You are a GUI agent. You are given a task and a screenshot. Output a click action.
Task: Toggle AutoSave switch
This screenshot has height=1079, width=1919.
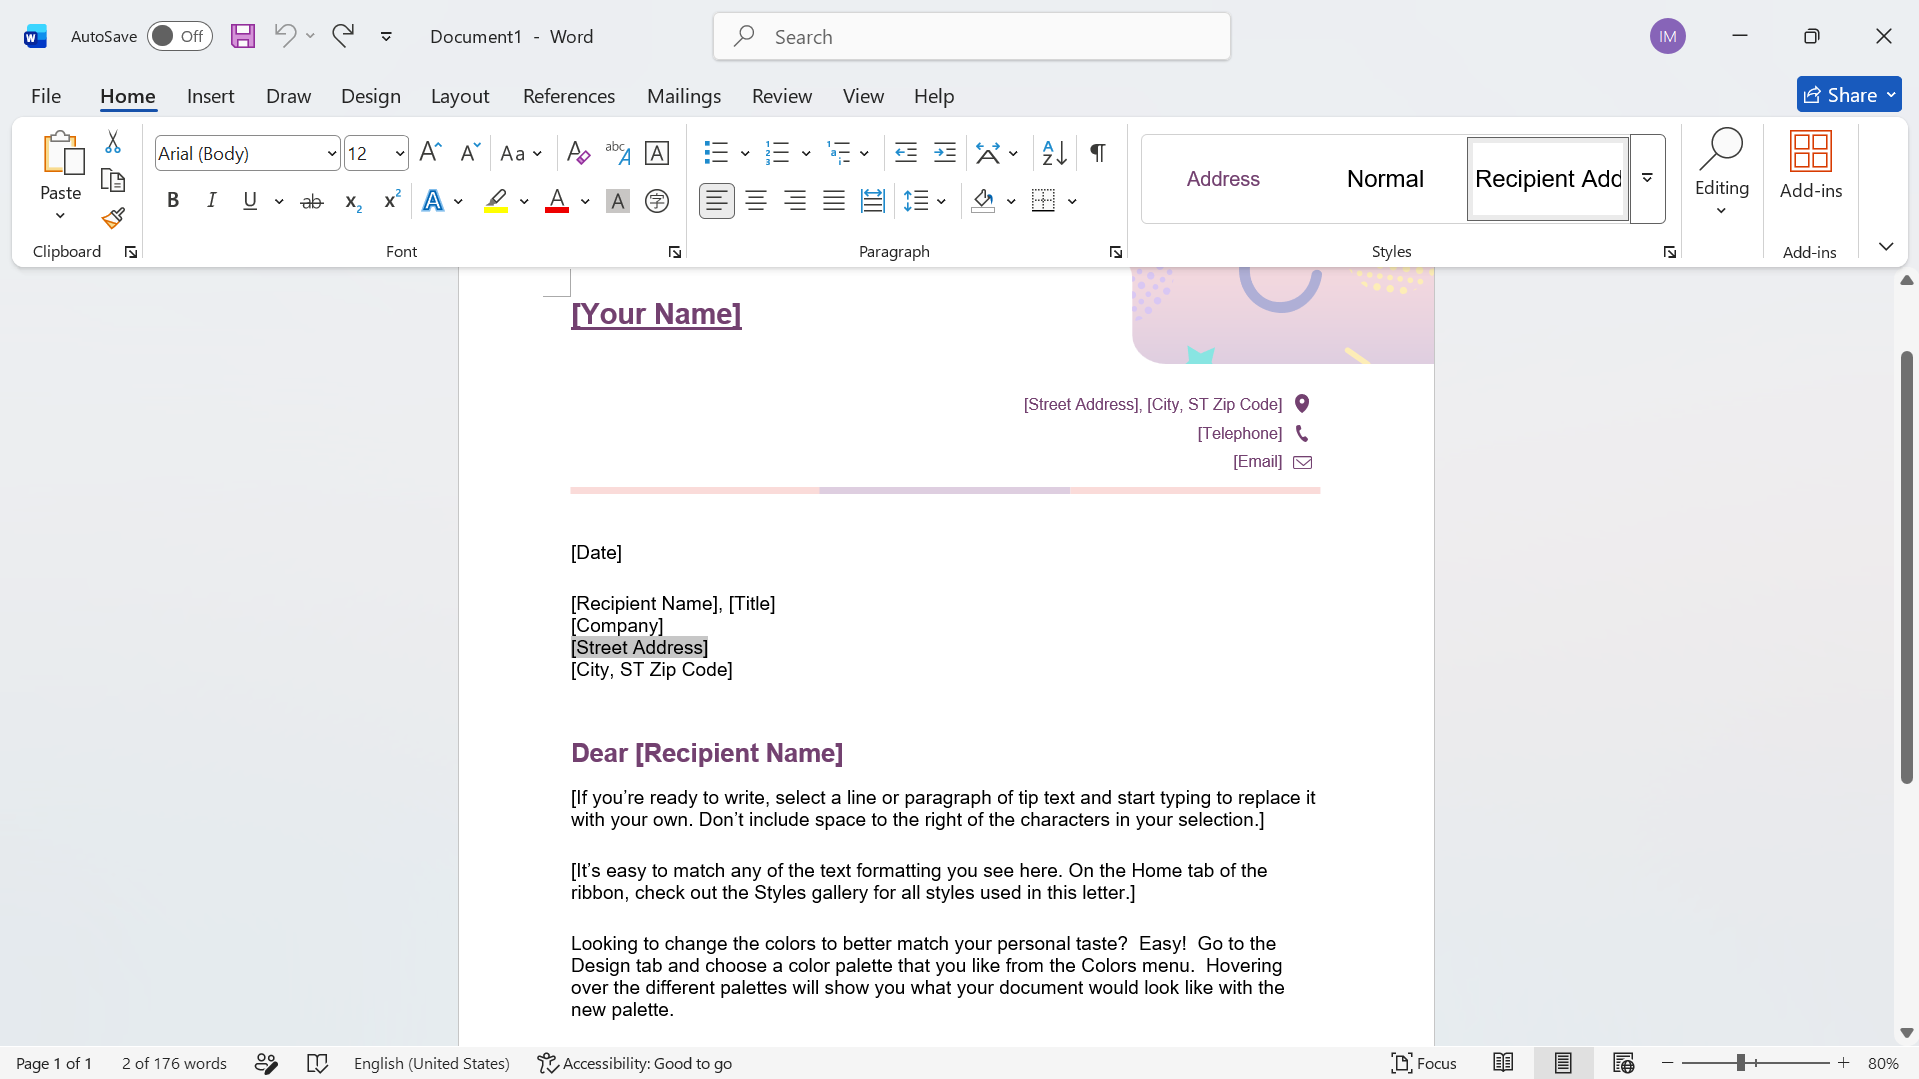[x=180, y=36]
